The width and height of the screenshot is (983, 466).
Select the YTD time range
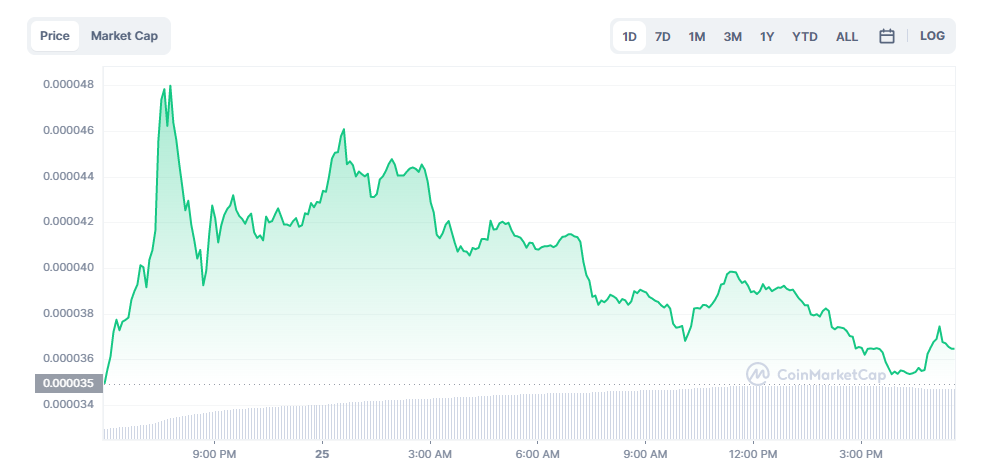click(x=804, y=36)
